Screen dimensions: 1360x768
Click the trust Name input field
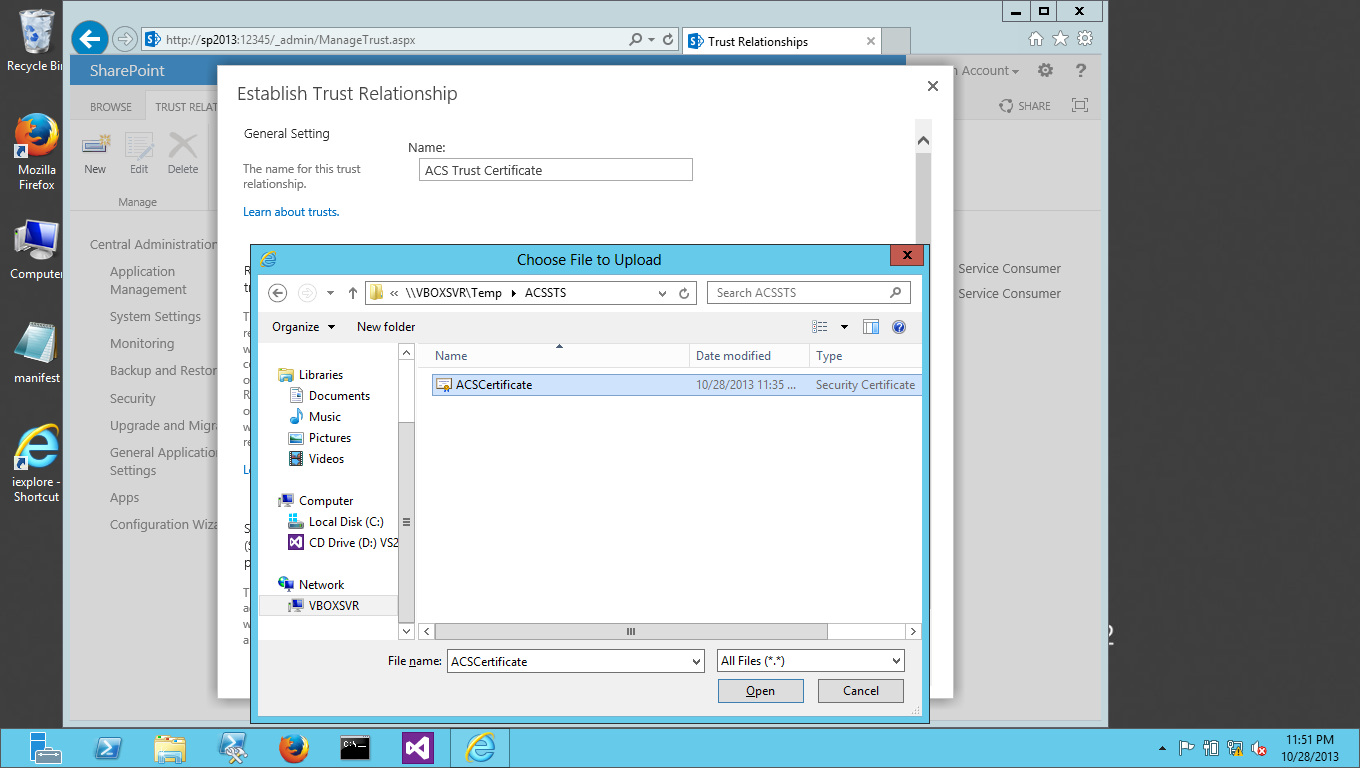(x=555, y=170)
